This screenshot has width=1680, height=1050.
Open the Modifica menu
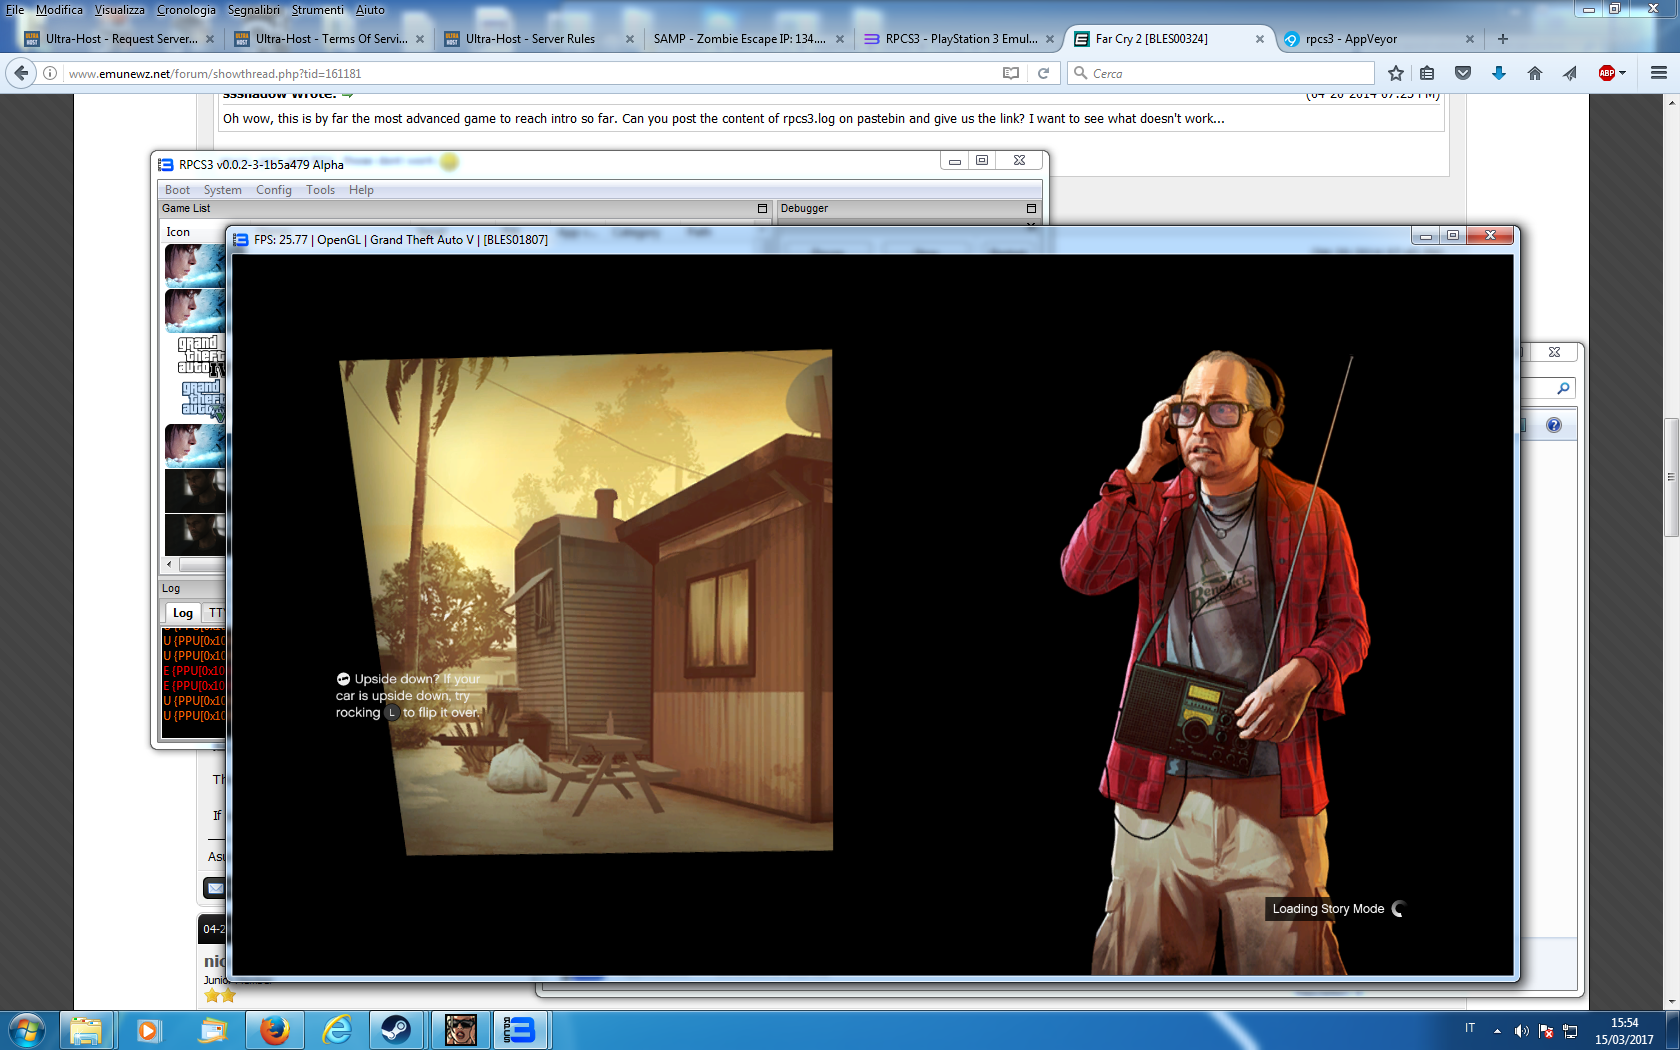click(59, 10)
